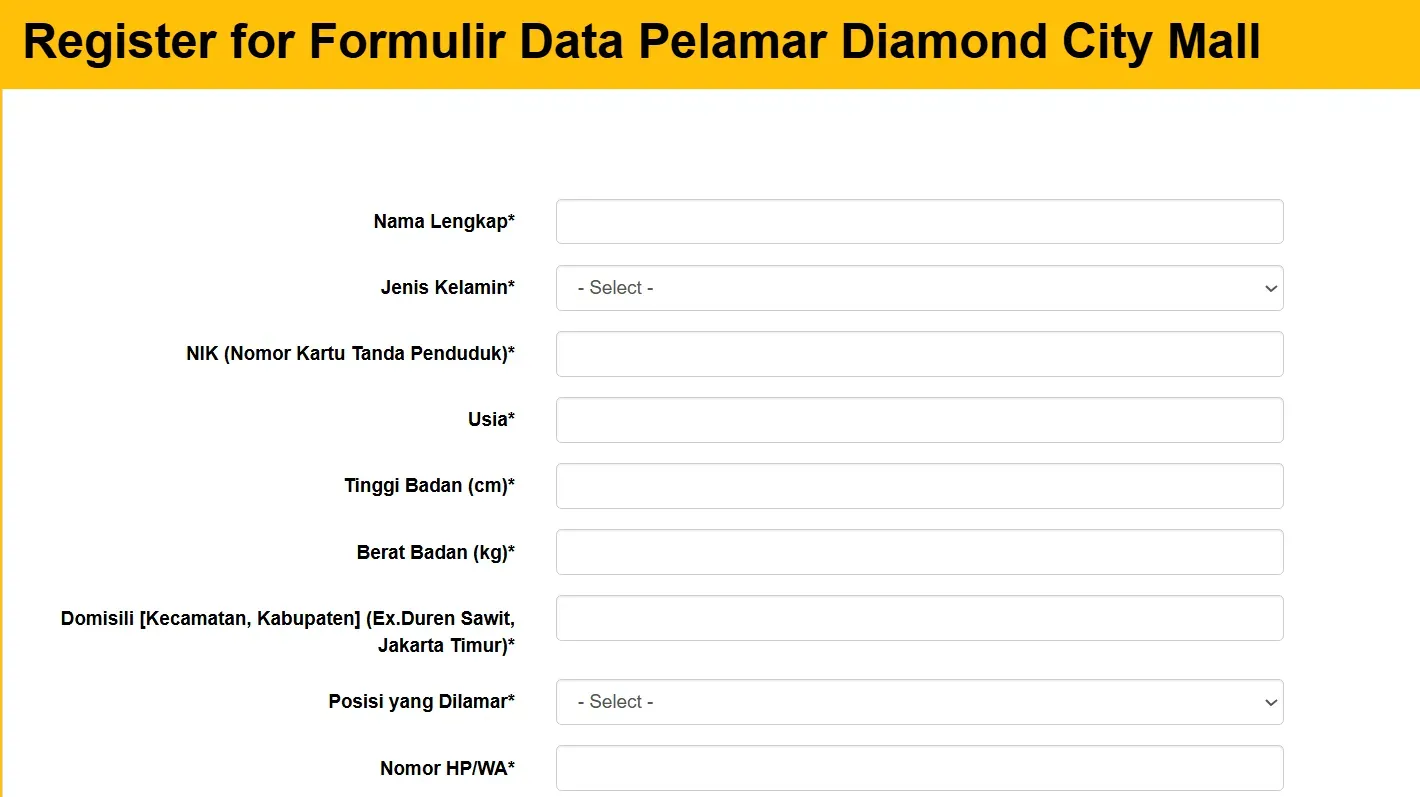Click the Register for Formulir Data Pelamar heading

(x=641, y=43)
